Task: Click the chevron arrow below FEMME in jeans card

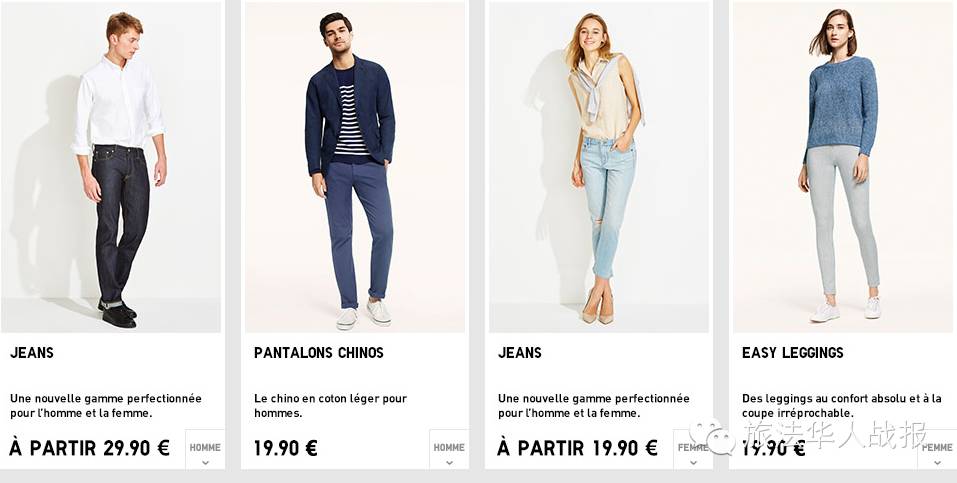Action: click(693, 463)
